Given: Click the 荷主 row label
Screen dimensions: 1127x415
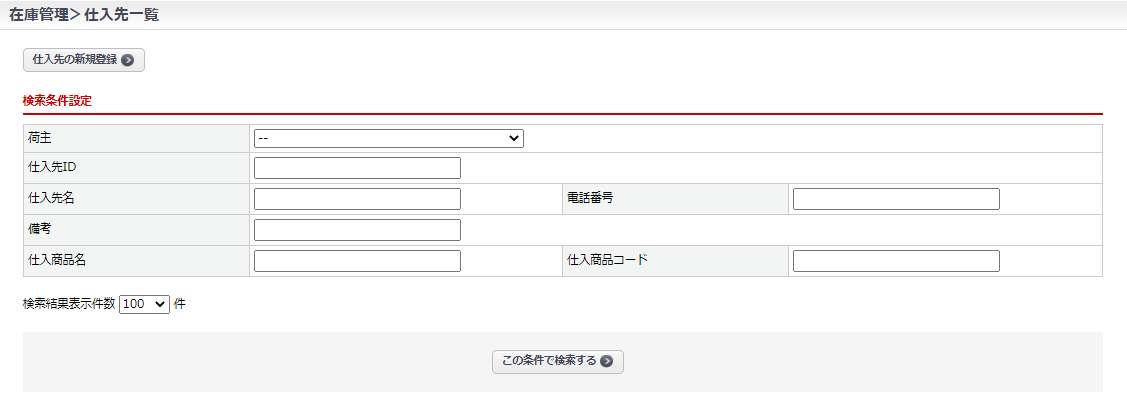Looking at the screenshot, I should coord(40,137).
